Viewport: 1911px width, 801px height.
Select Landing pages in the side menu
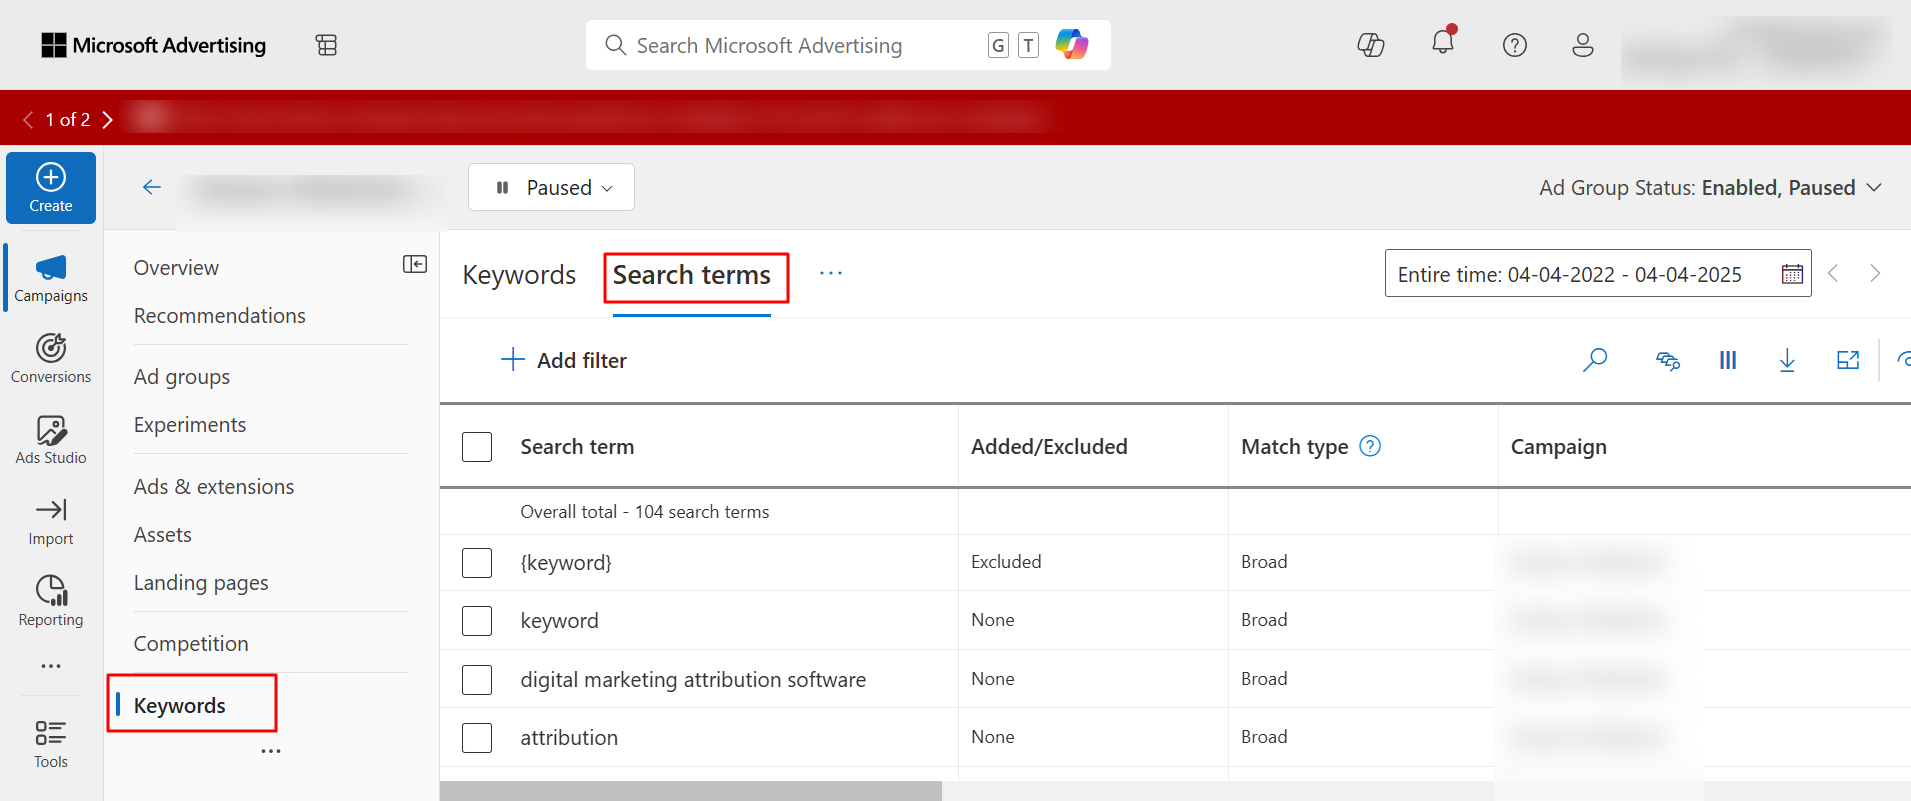click(201, 583)
